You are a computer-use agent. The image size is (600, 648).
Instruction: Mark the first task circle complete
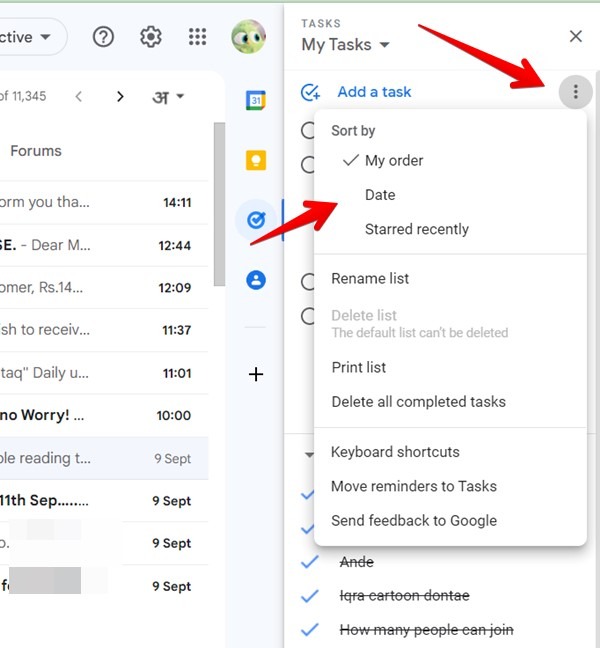(x=307, y=130)
